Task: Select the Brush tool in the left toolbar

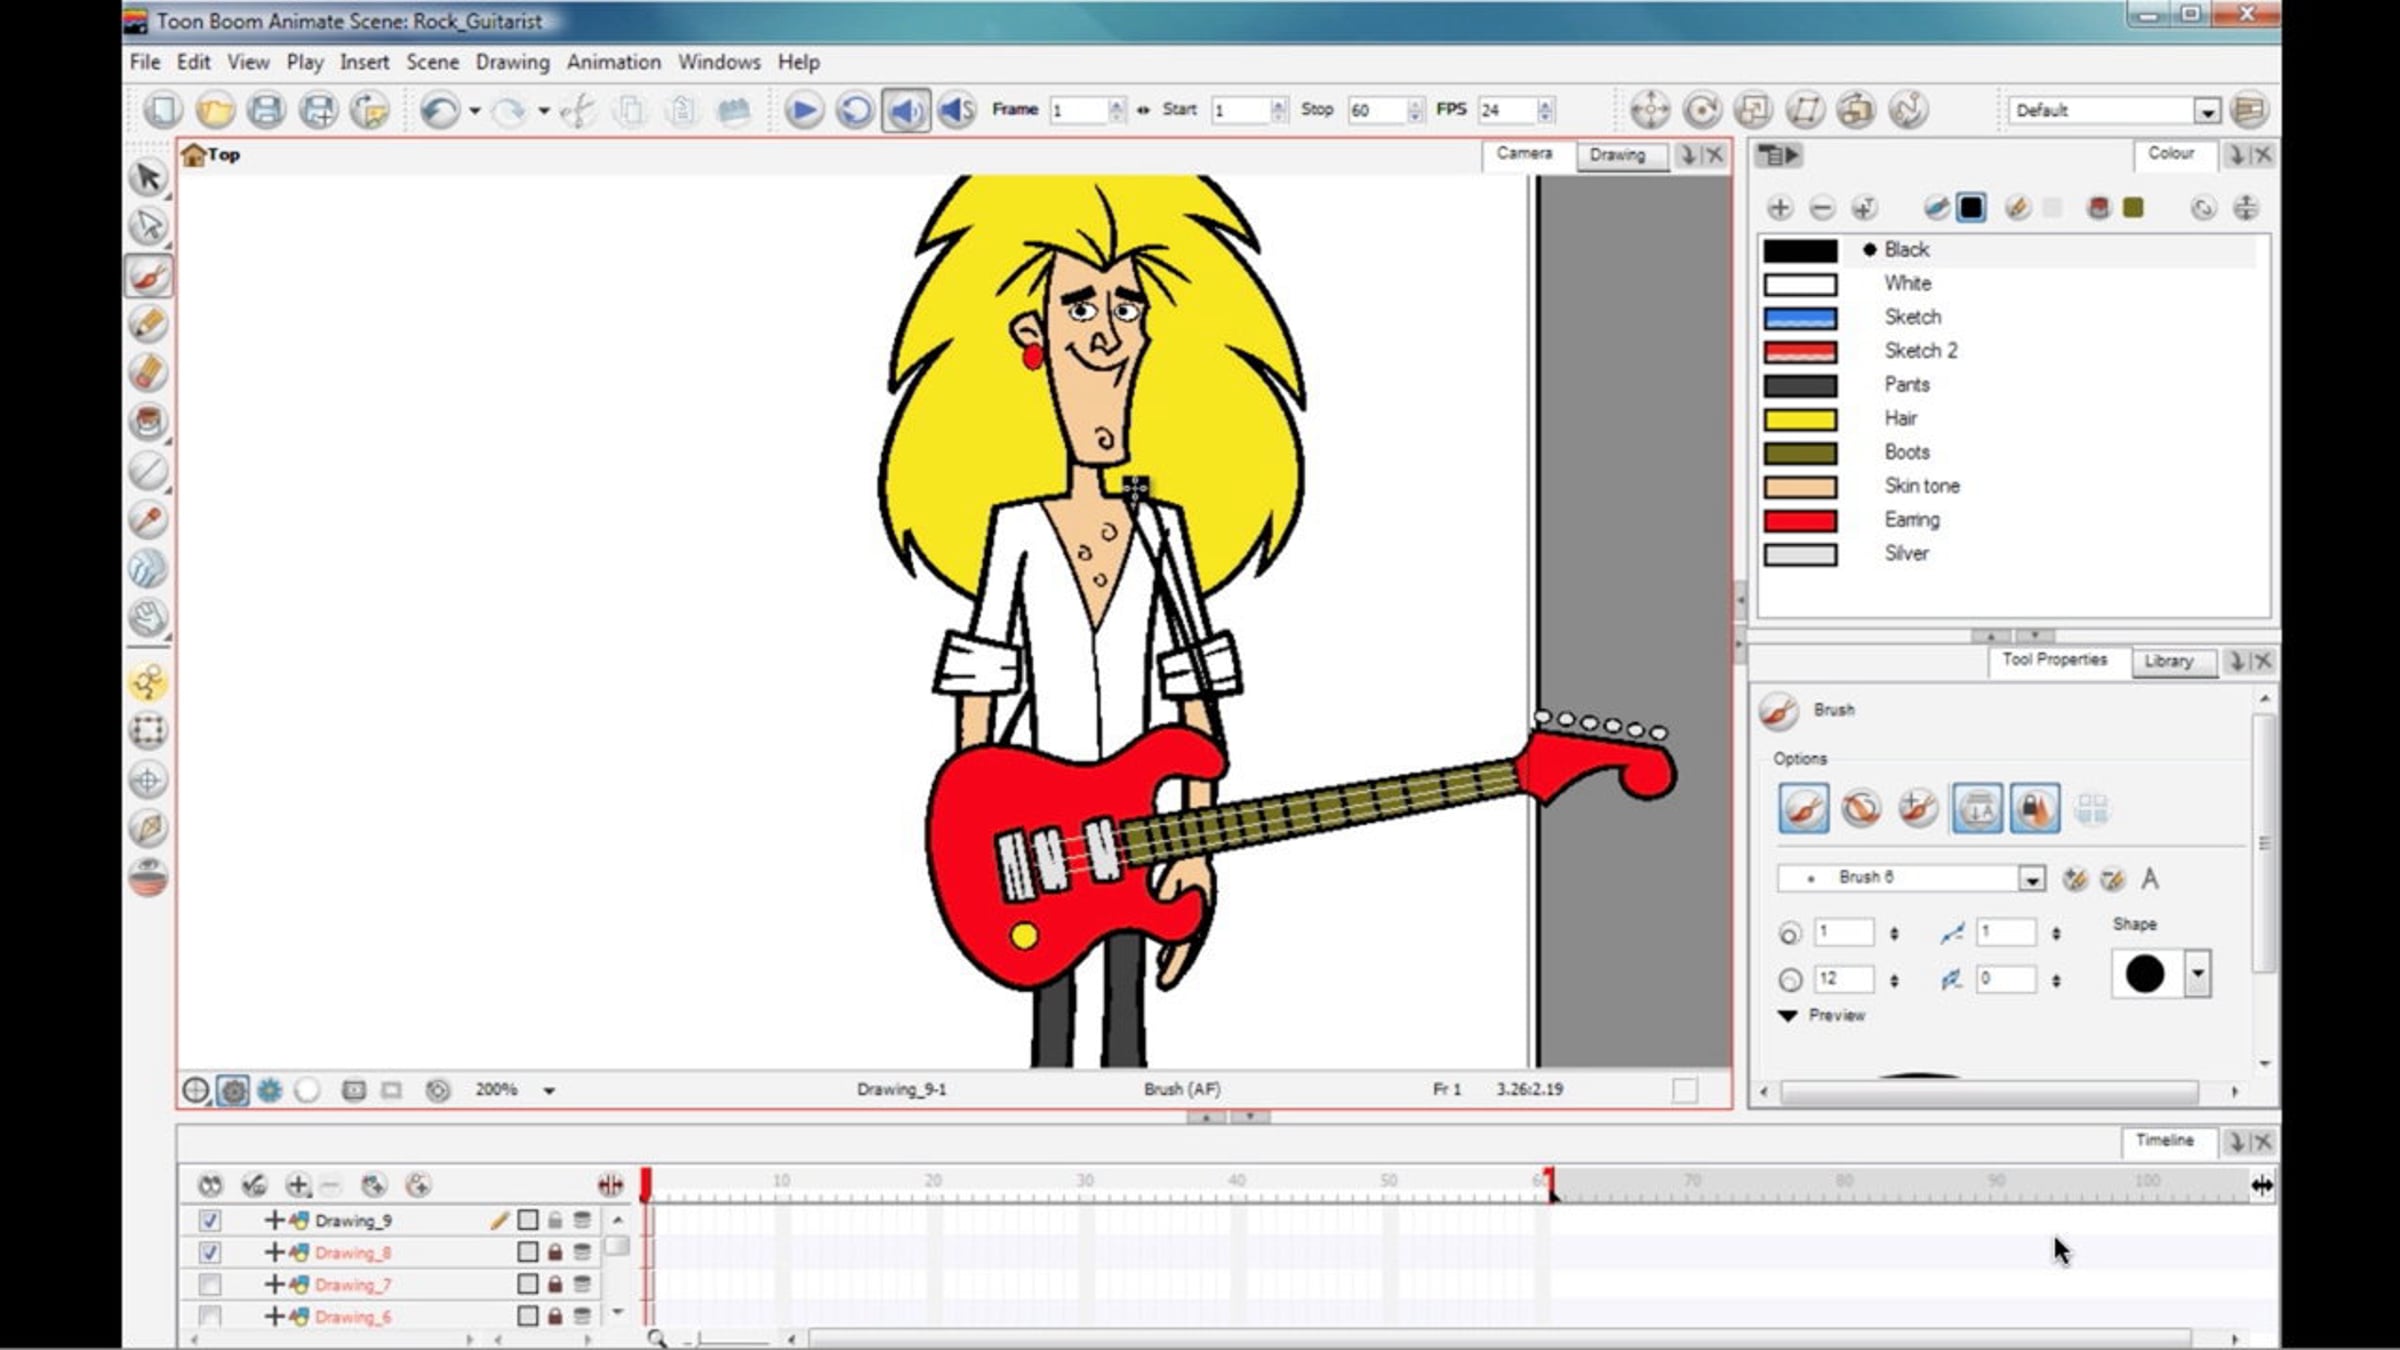Action: (x=148, y=276)
